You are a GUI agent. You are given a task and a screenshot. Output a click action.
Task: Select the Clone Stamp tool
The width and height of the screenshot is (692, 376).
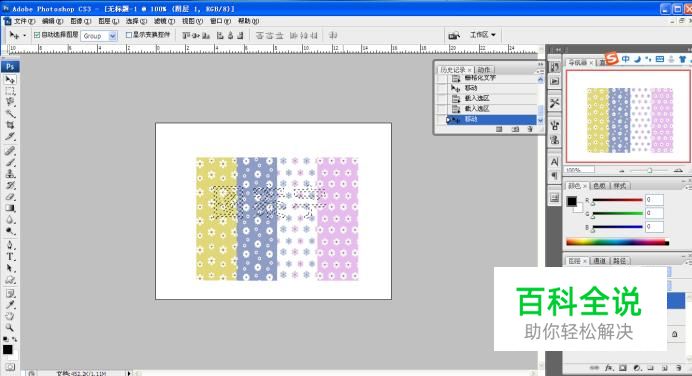tap(10, 173)
